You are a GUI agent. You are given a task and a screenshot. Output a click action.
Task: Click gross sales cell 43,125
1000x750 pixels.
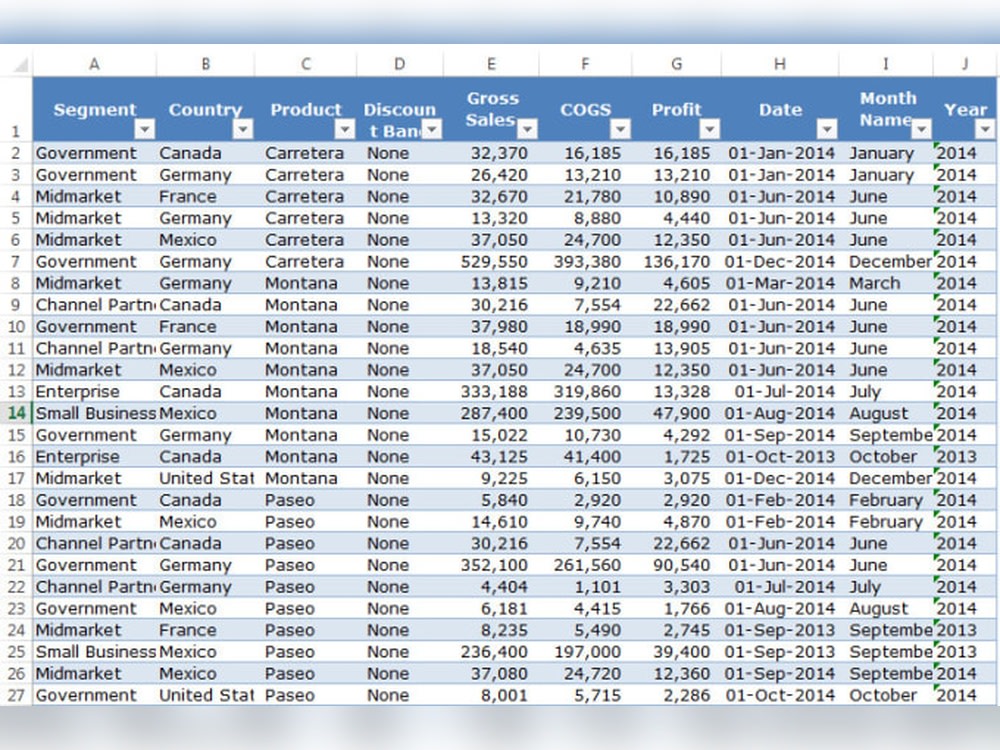pos(491,457)
